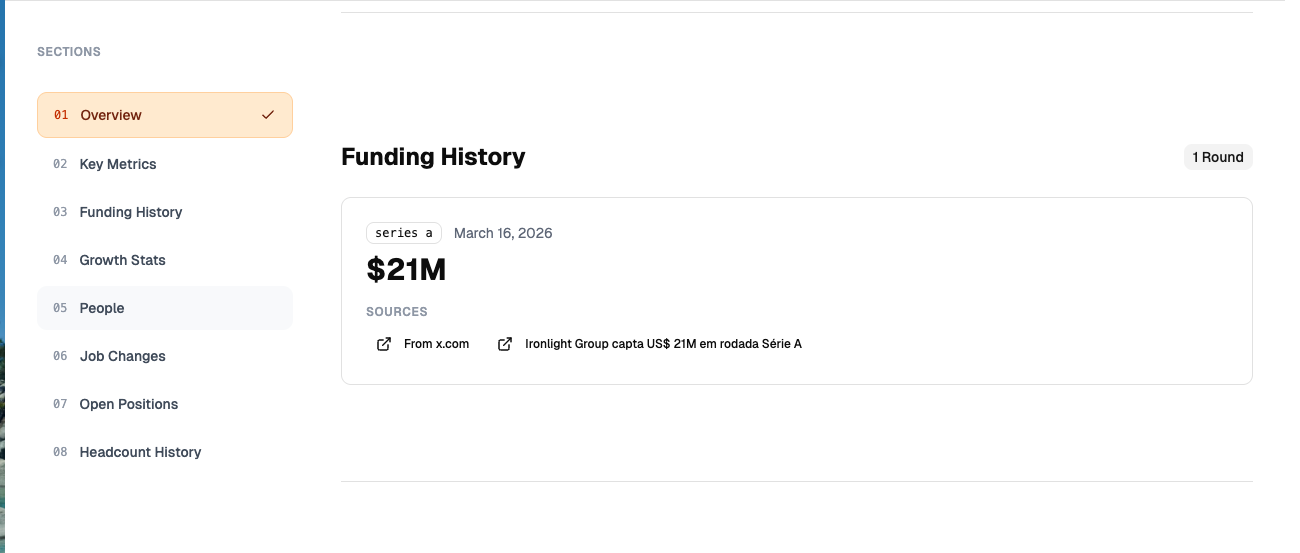Open the From x.com source link

pos(436,344)
